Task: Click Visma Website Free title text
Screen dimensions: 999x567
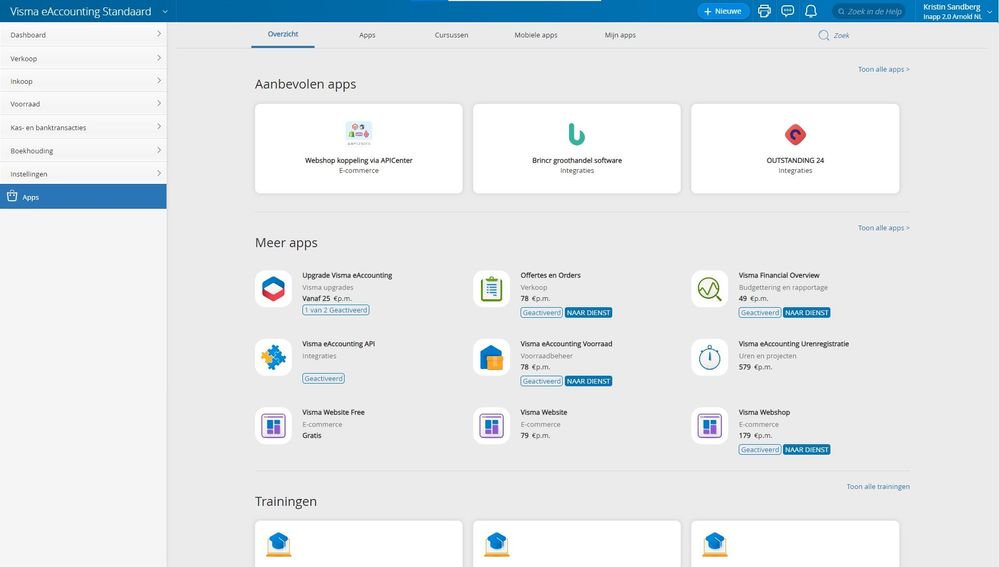Action: click(333, 412)
